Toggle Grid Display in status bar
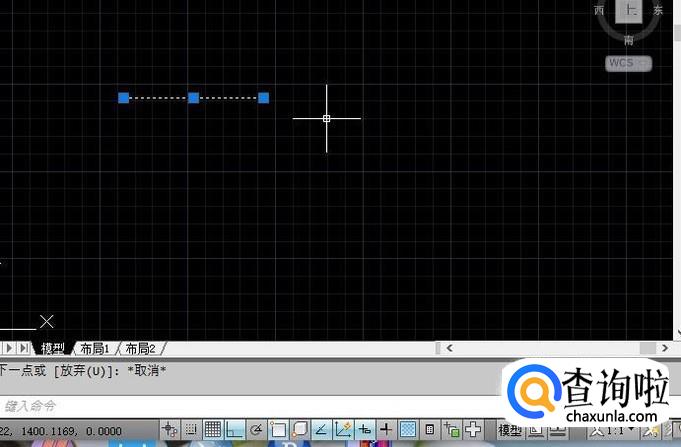This screenshot has height=447, width=681. tap(213, 430)
